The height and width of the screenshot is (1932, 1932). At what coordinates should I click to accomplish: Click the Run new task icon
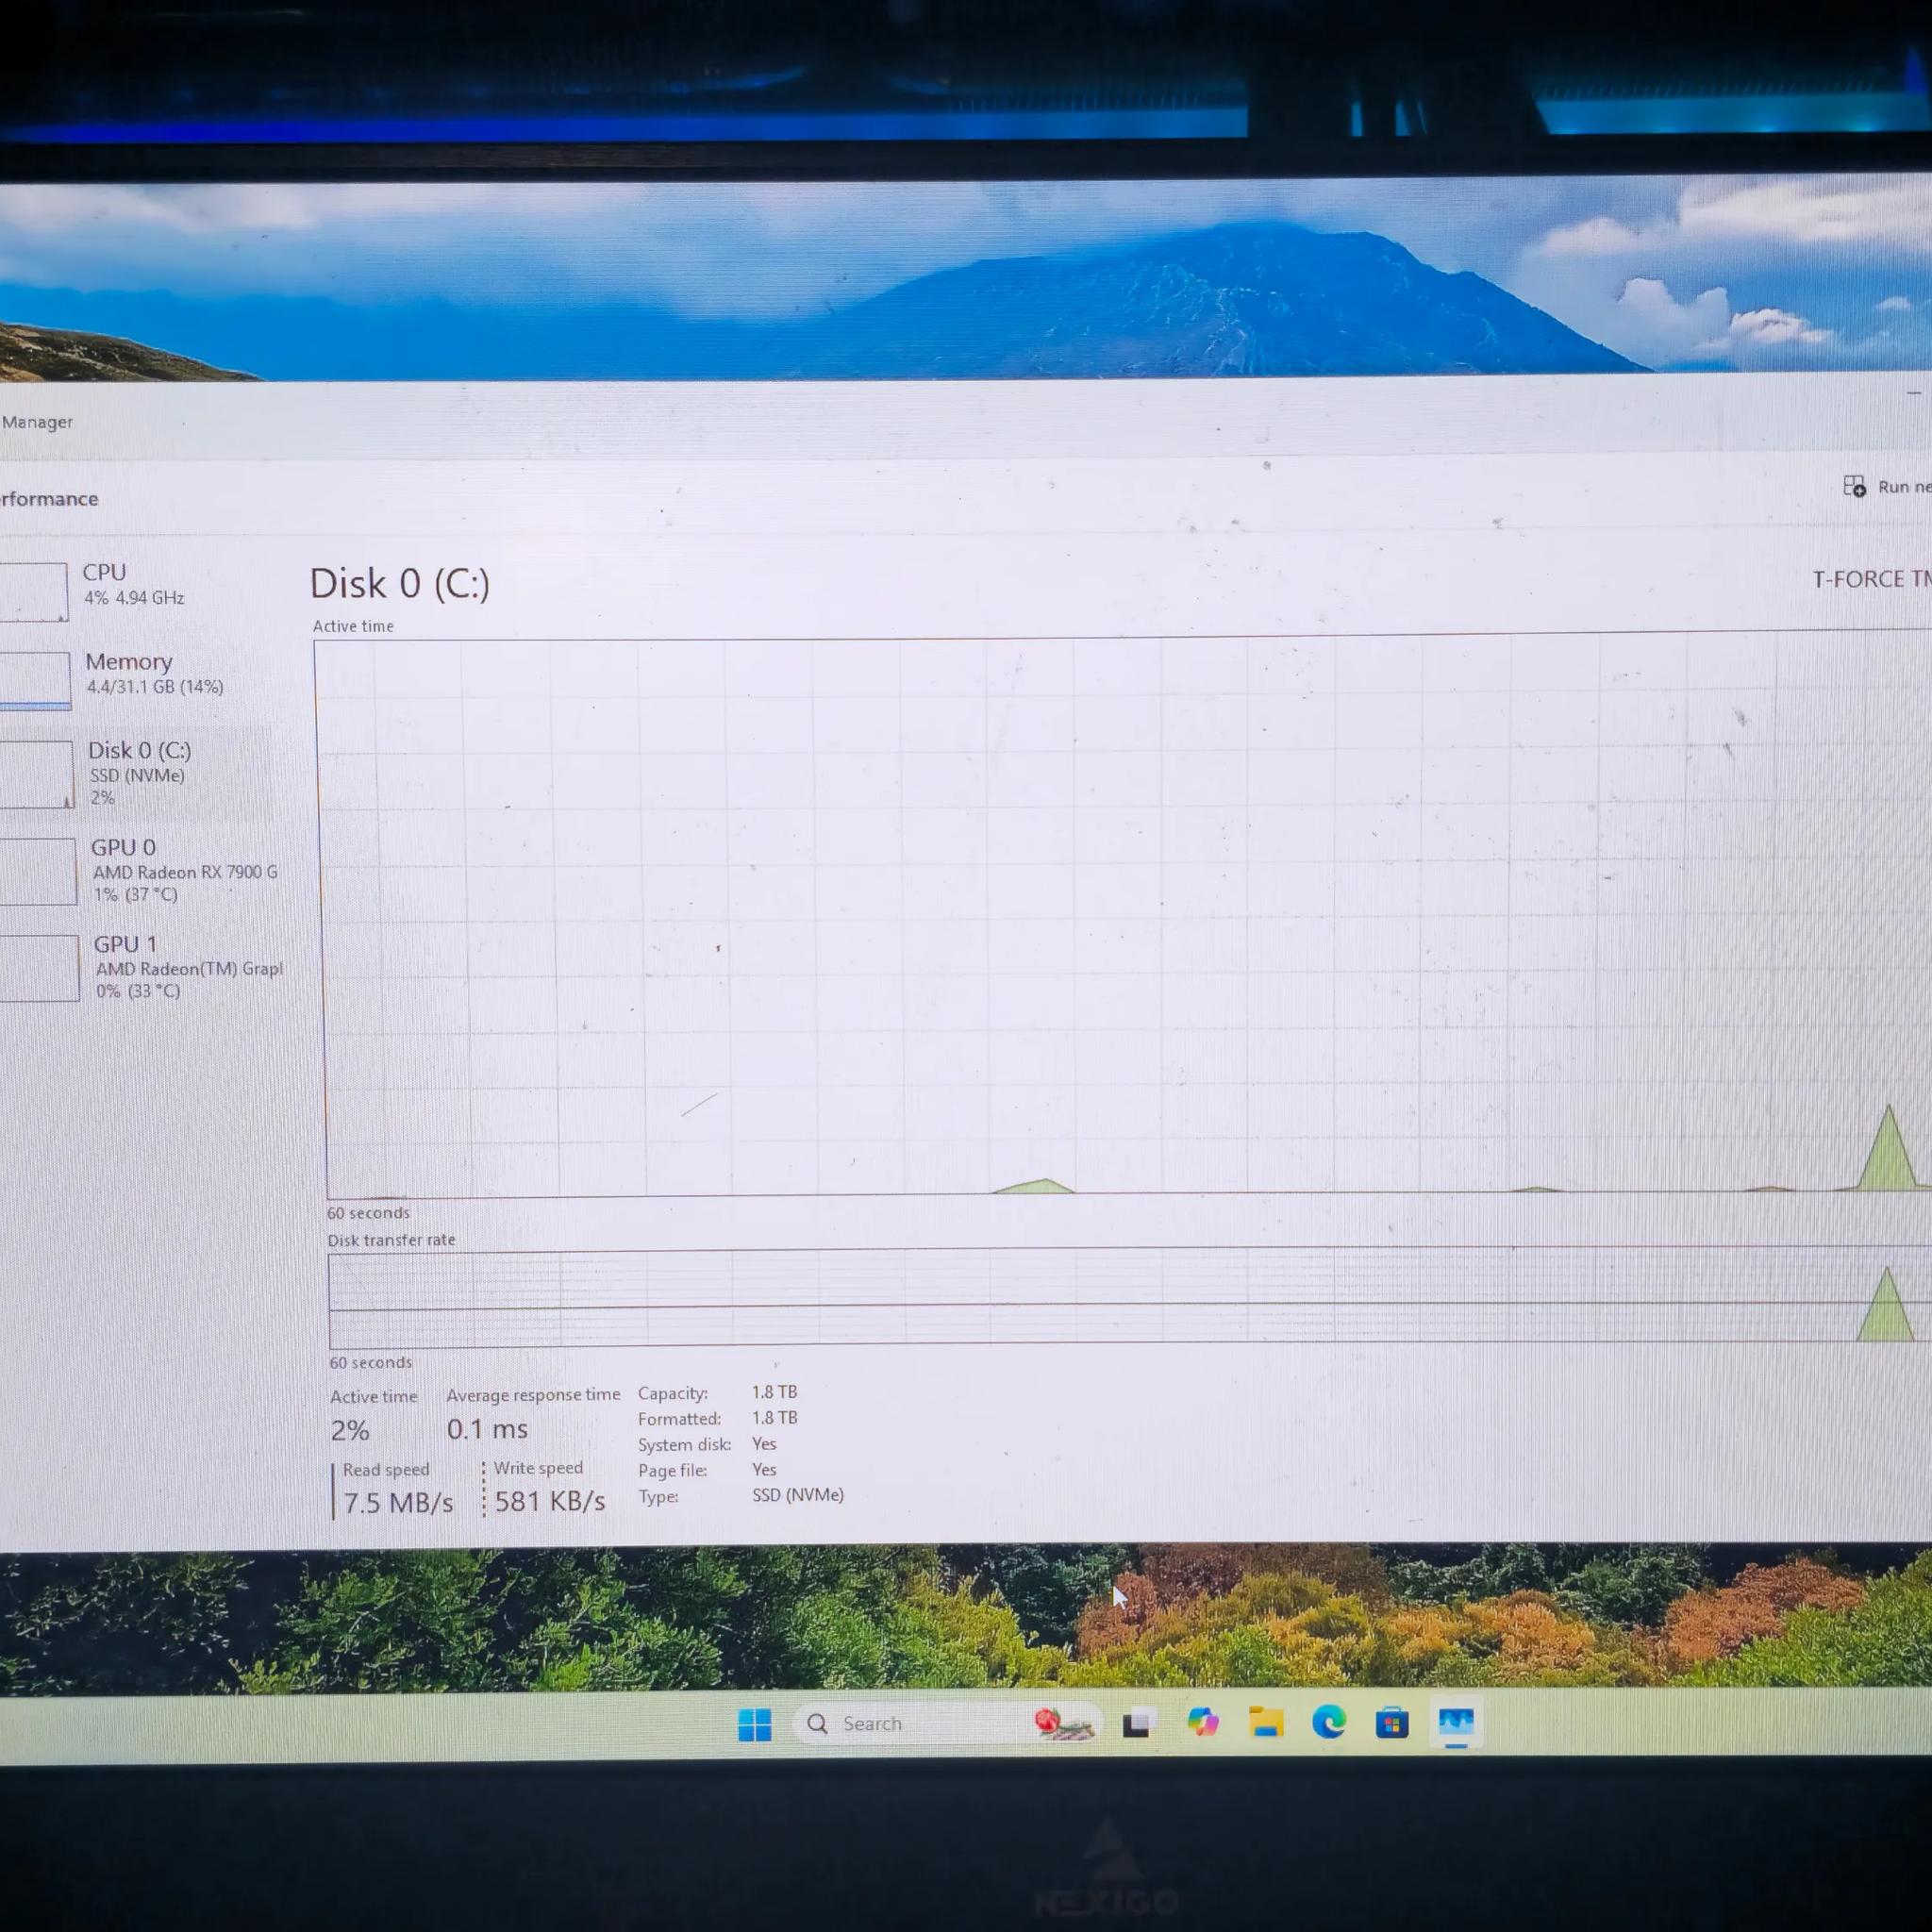tap(1854, 486)
